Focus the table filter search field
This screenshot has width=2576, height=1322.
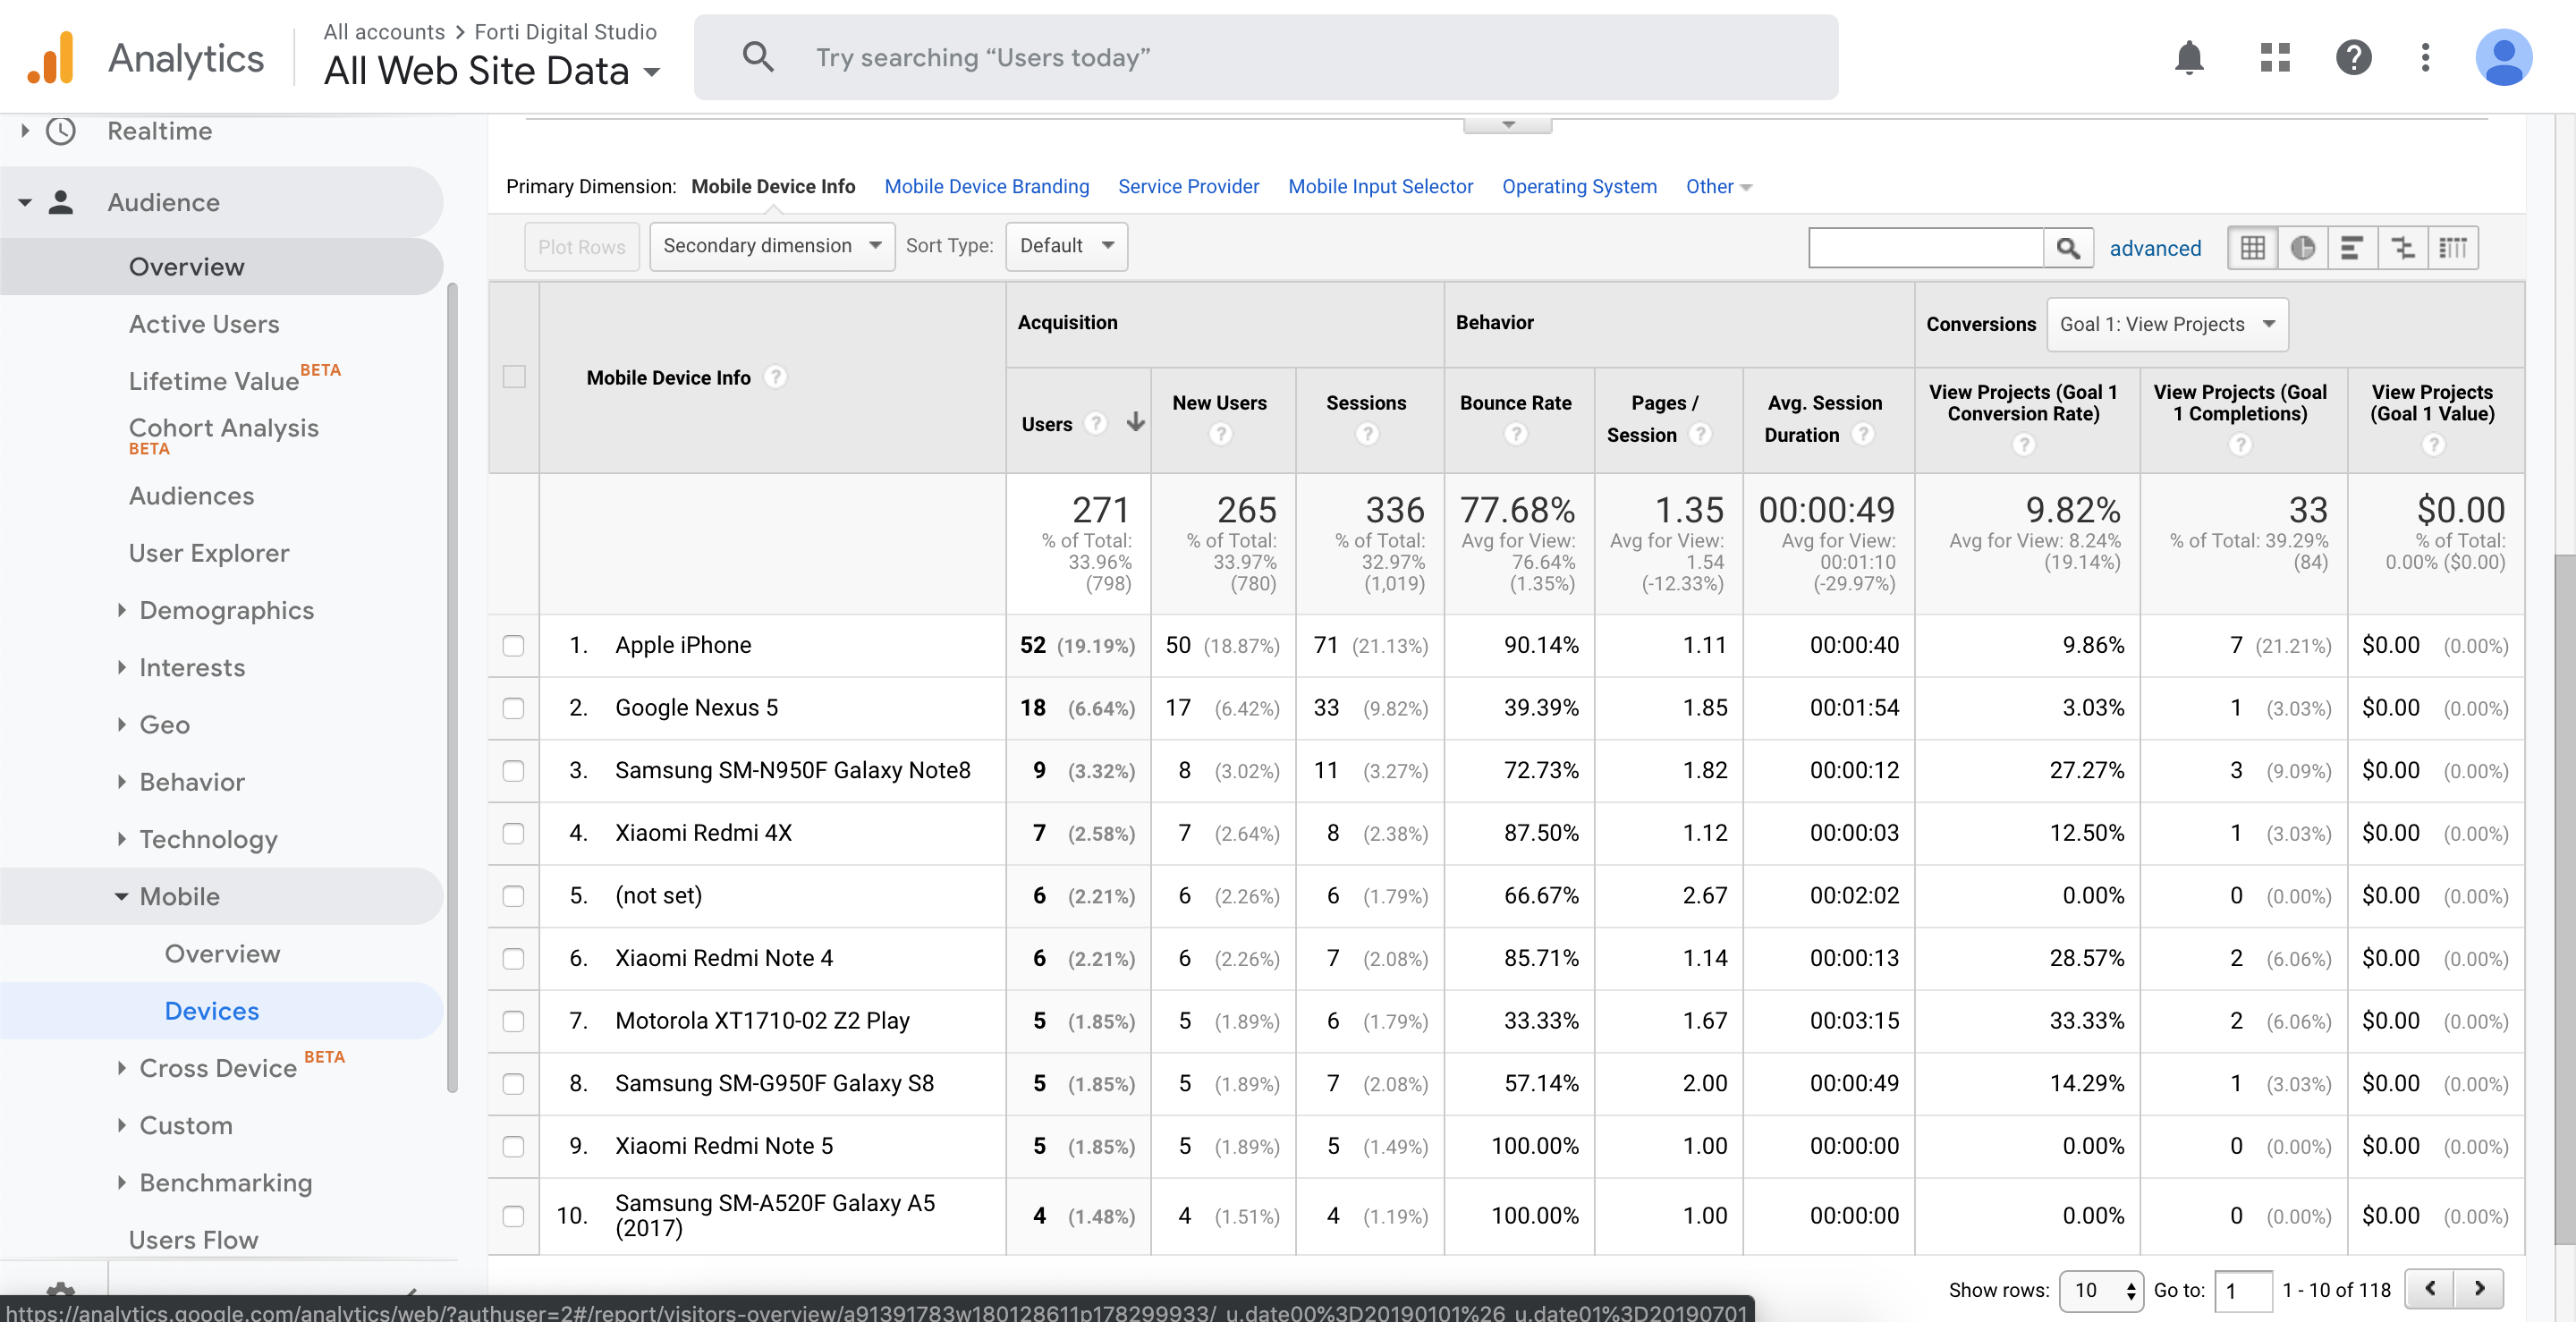(1926, 248)
